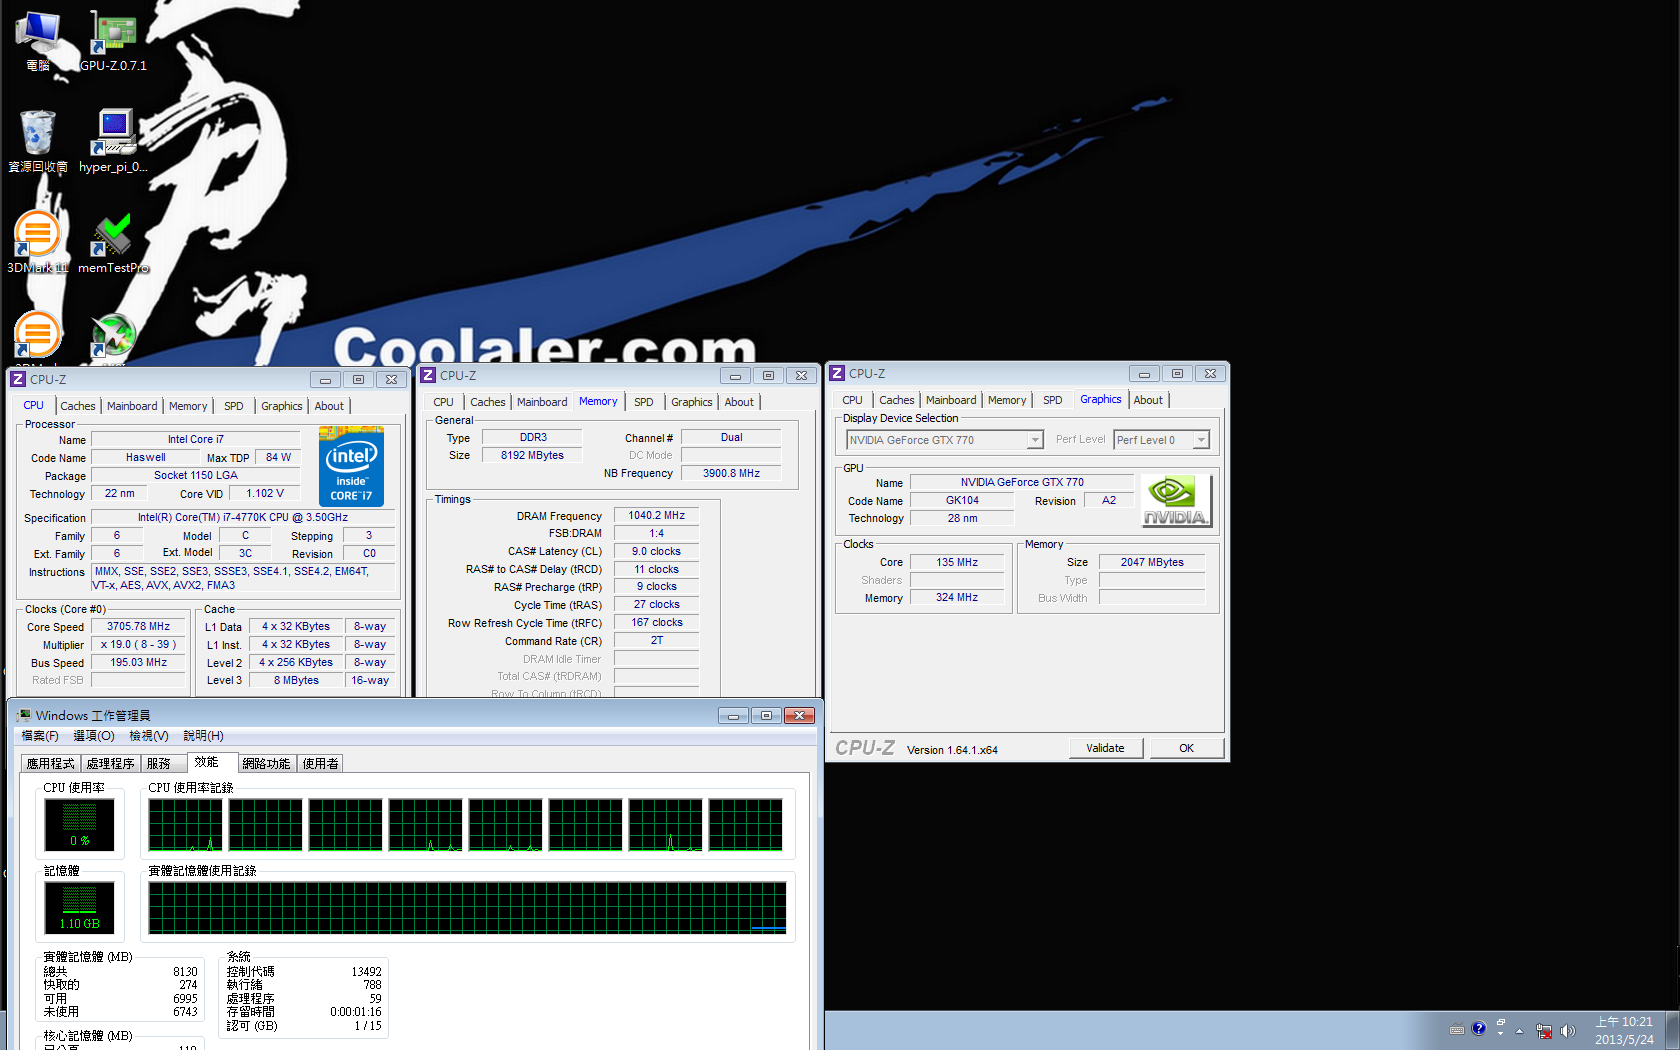The image size is (1680, 1050).
Task: Click the Core Speed value 3705.78 MHz
Action: coord(139,627)
